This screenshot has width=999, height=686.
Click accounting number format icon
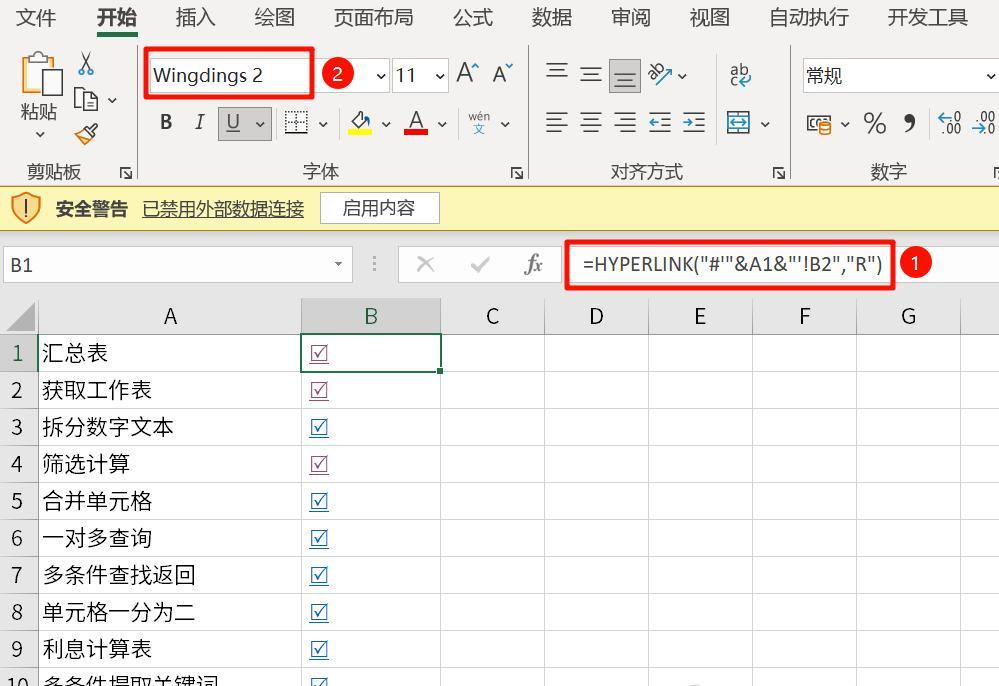tap(819, 124)
